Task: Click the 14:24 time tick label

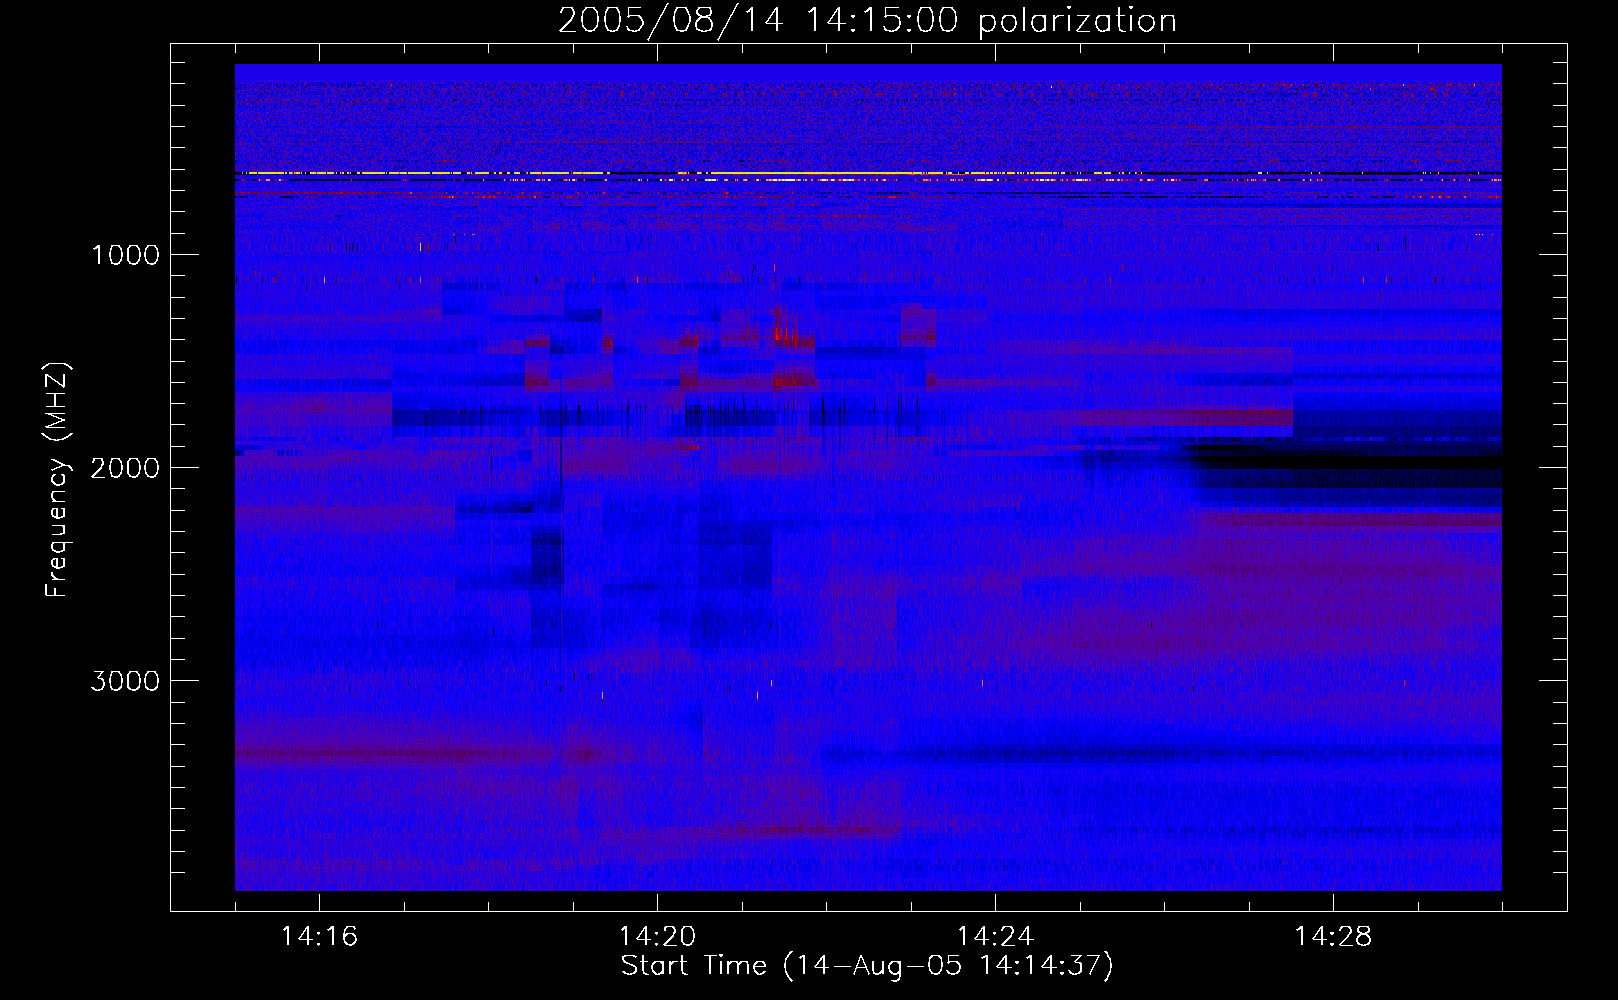Action: pyautogui.click(x=995, y=937)
